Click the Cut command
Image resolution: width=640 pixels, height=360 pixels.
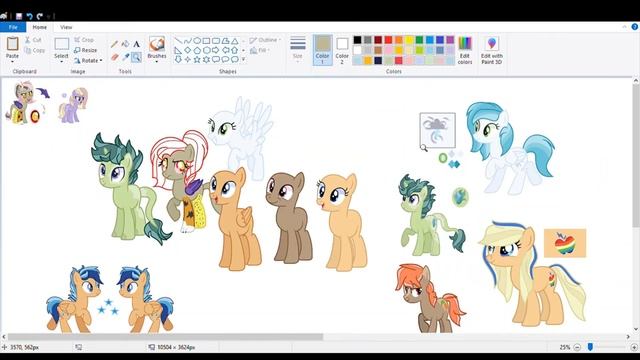pyautogui.click(x=33, y=40)
